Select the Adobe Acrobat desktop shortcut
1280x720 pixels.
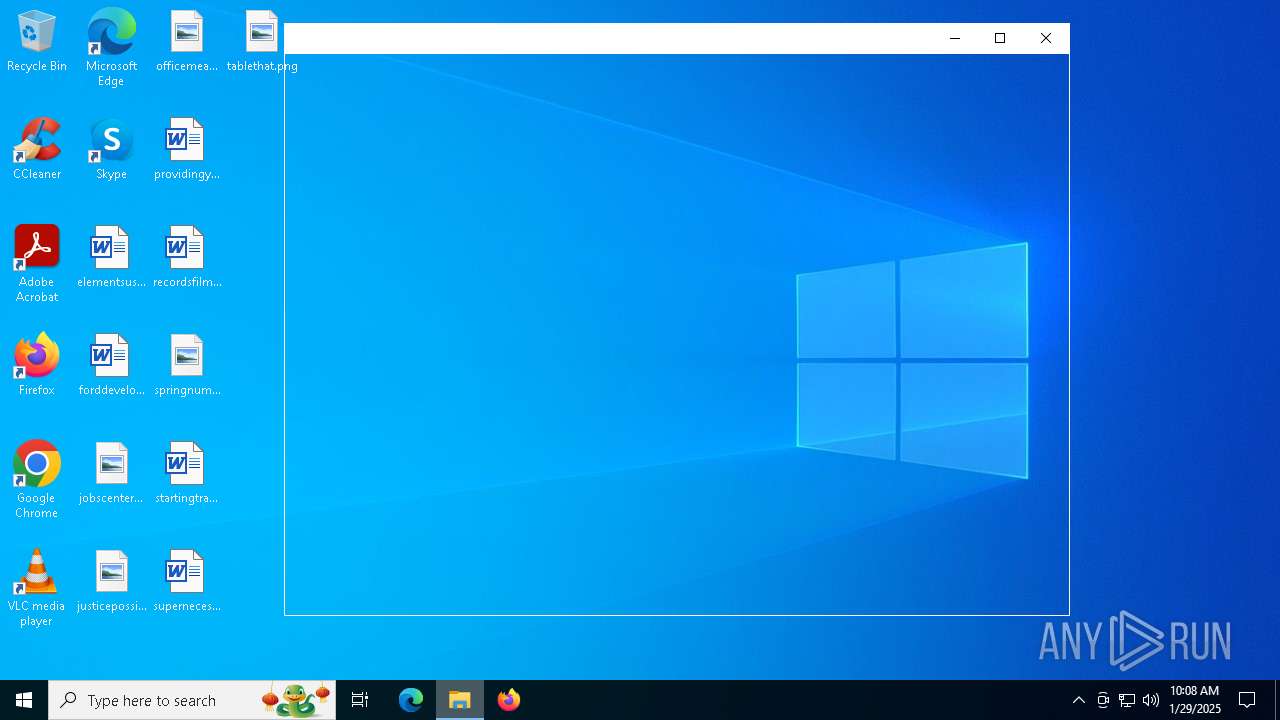click(x=37, y=264)
